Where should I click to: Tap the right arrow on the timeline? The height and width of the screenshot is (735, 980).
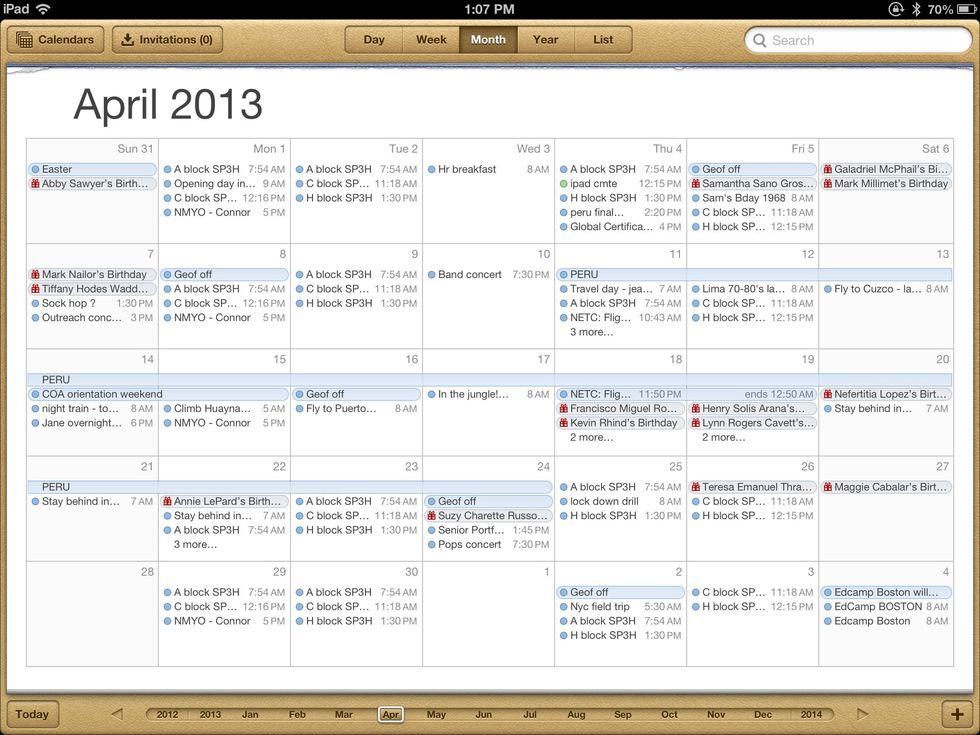point(862,714)
